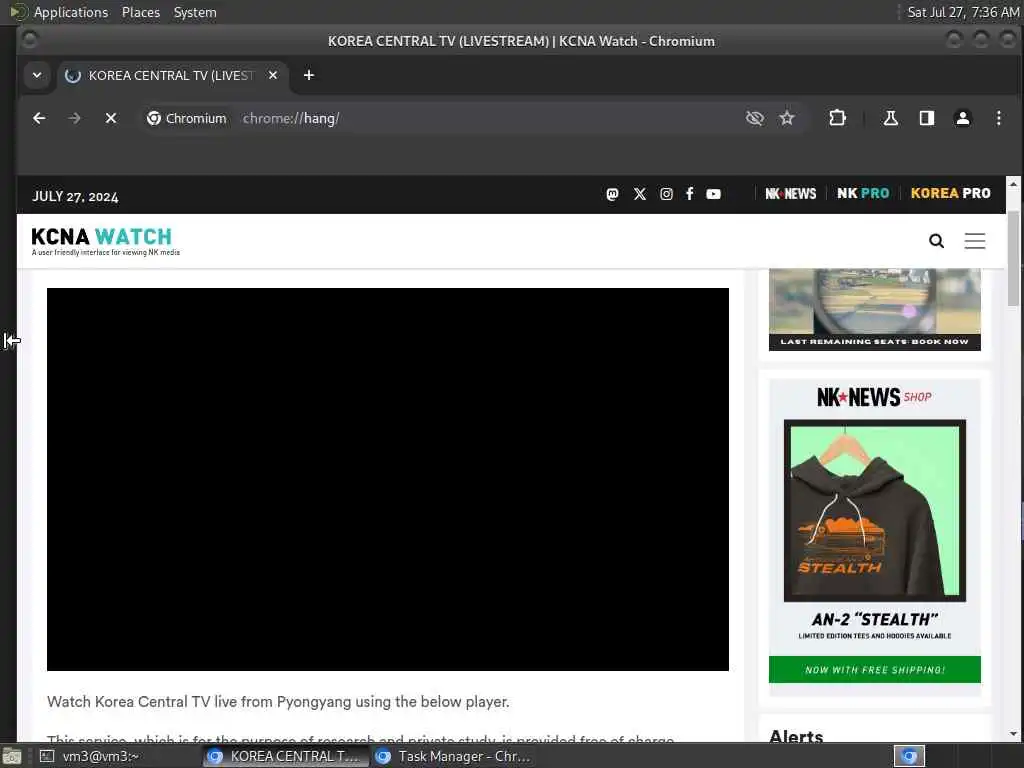1024x768 pixels.
Task: Click the Chromium site info chip
Action: (187, 118)
